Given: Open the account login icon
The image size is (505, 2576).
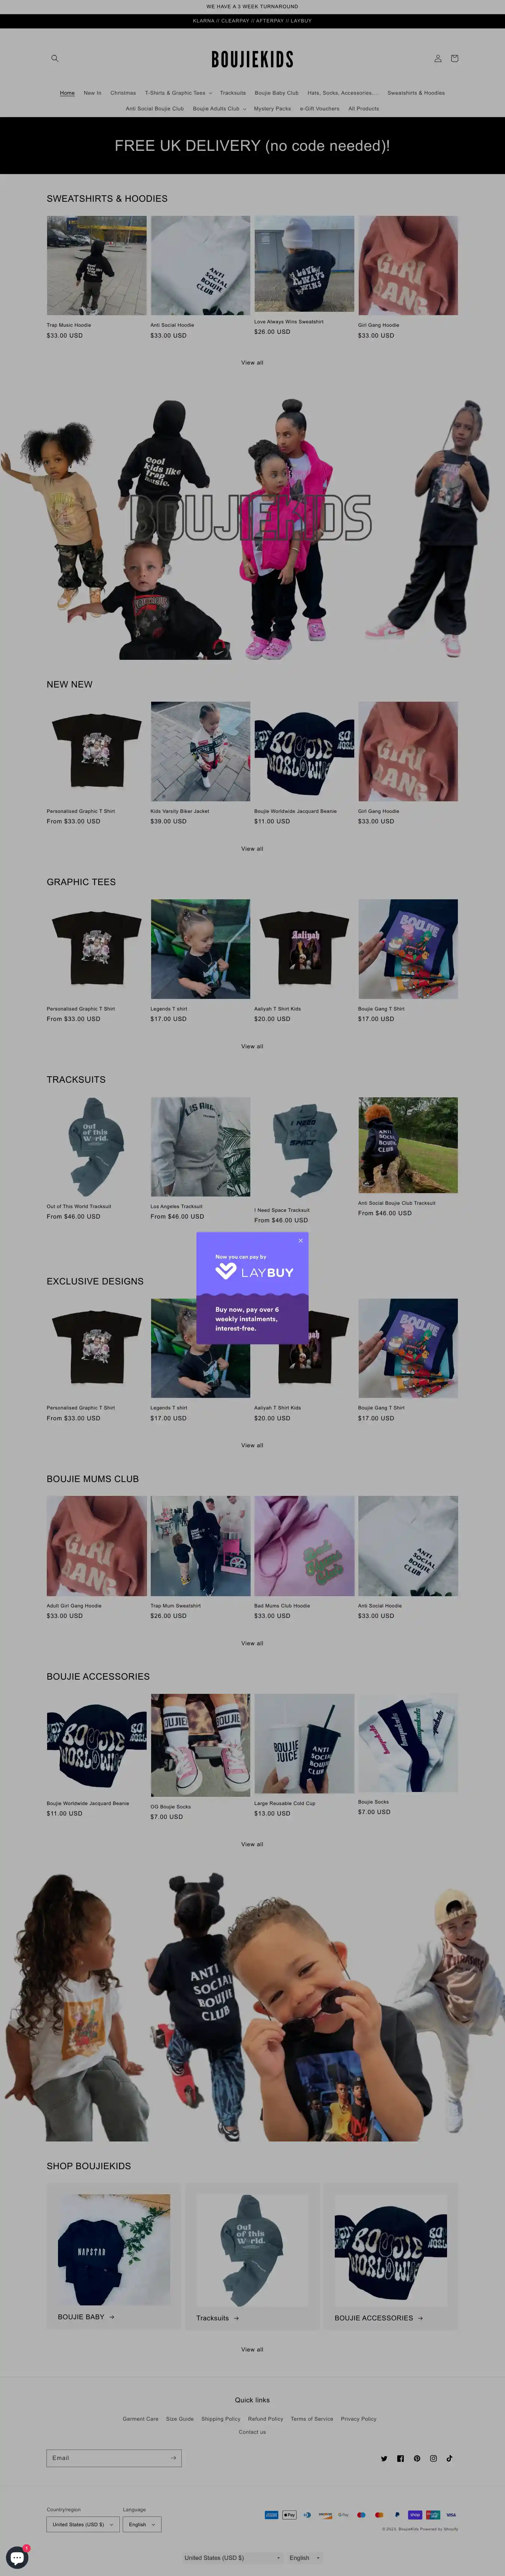Looking at the screenshot, I should (437, 58).
